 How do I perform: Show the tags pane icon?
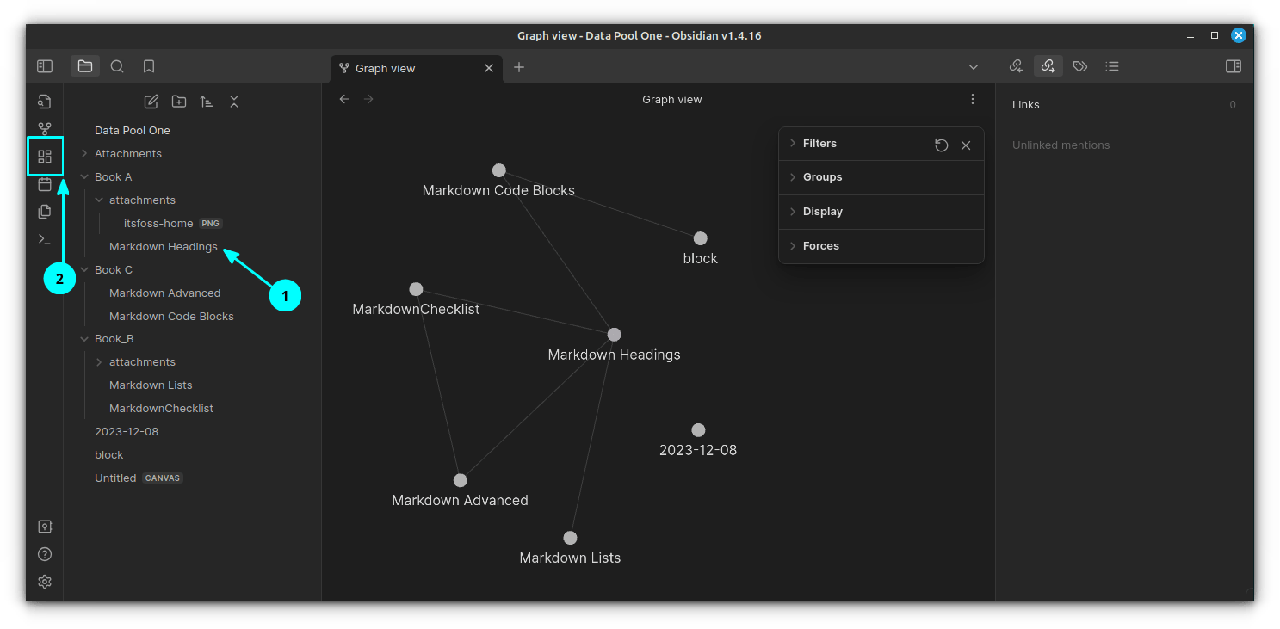pos(1080,66)
